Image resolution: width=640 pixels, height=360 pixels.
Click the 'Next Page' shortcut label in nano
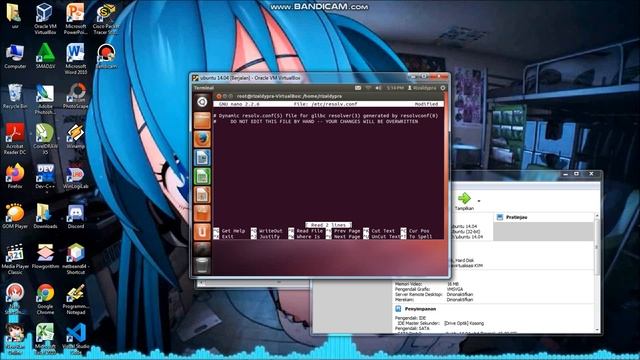click(347, 237)
